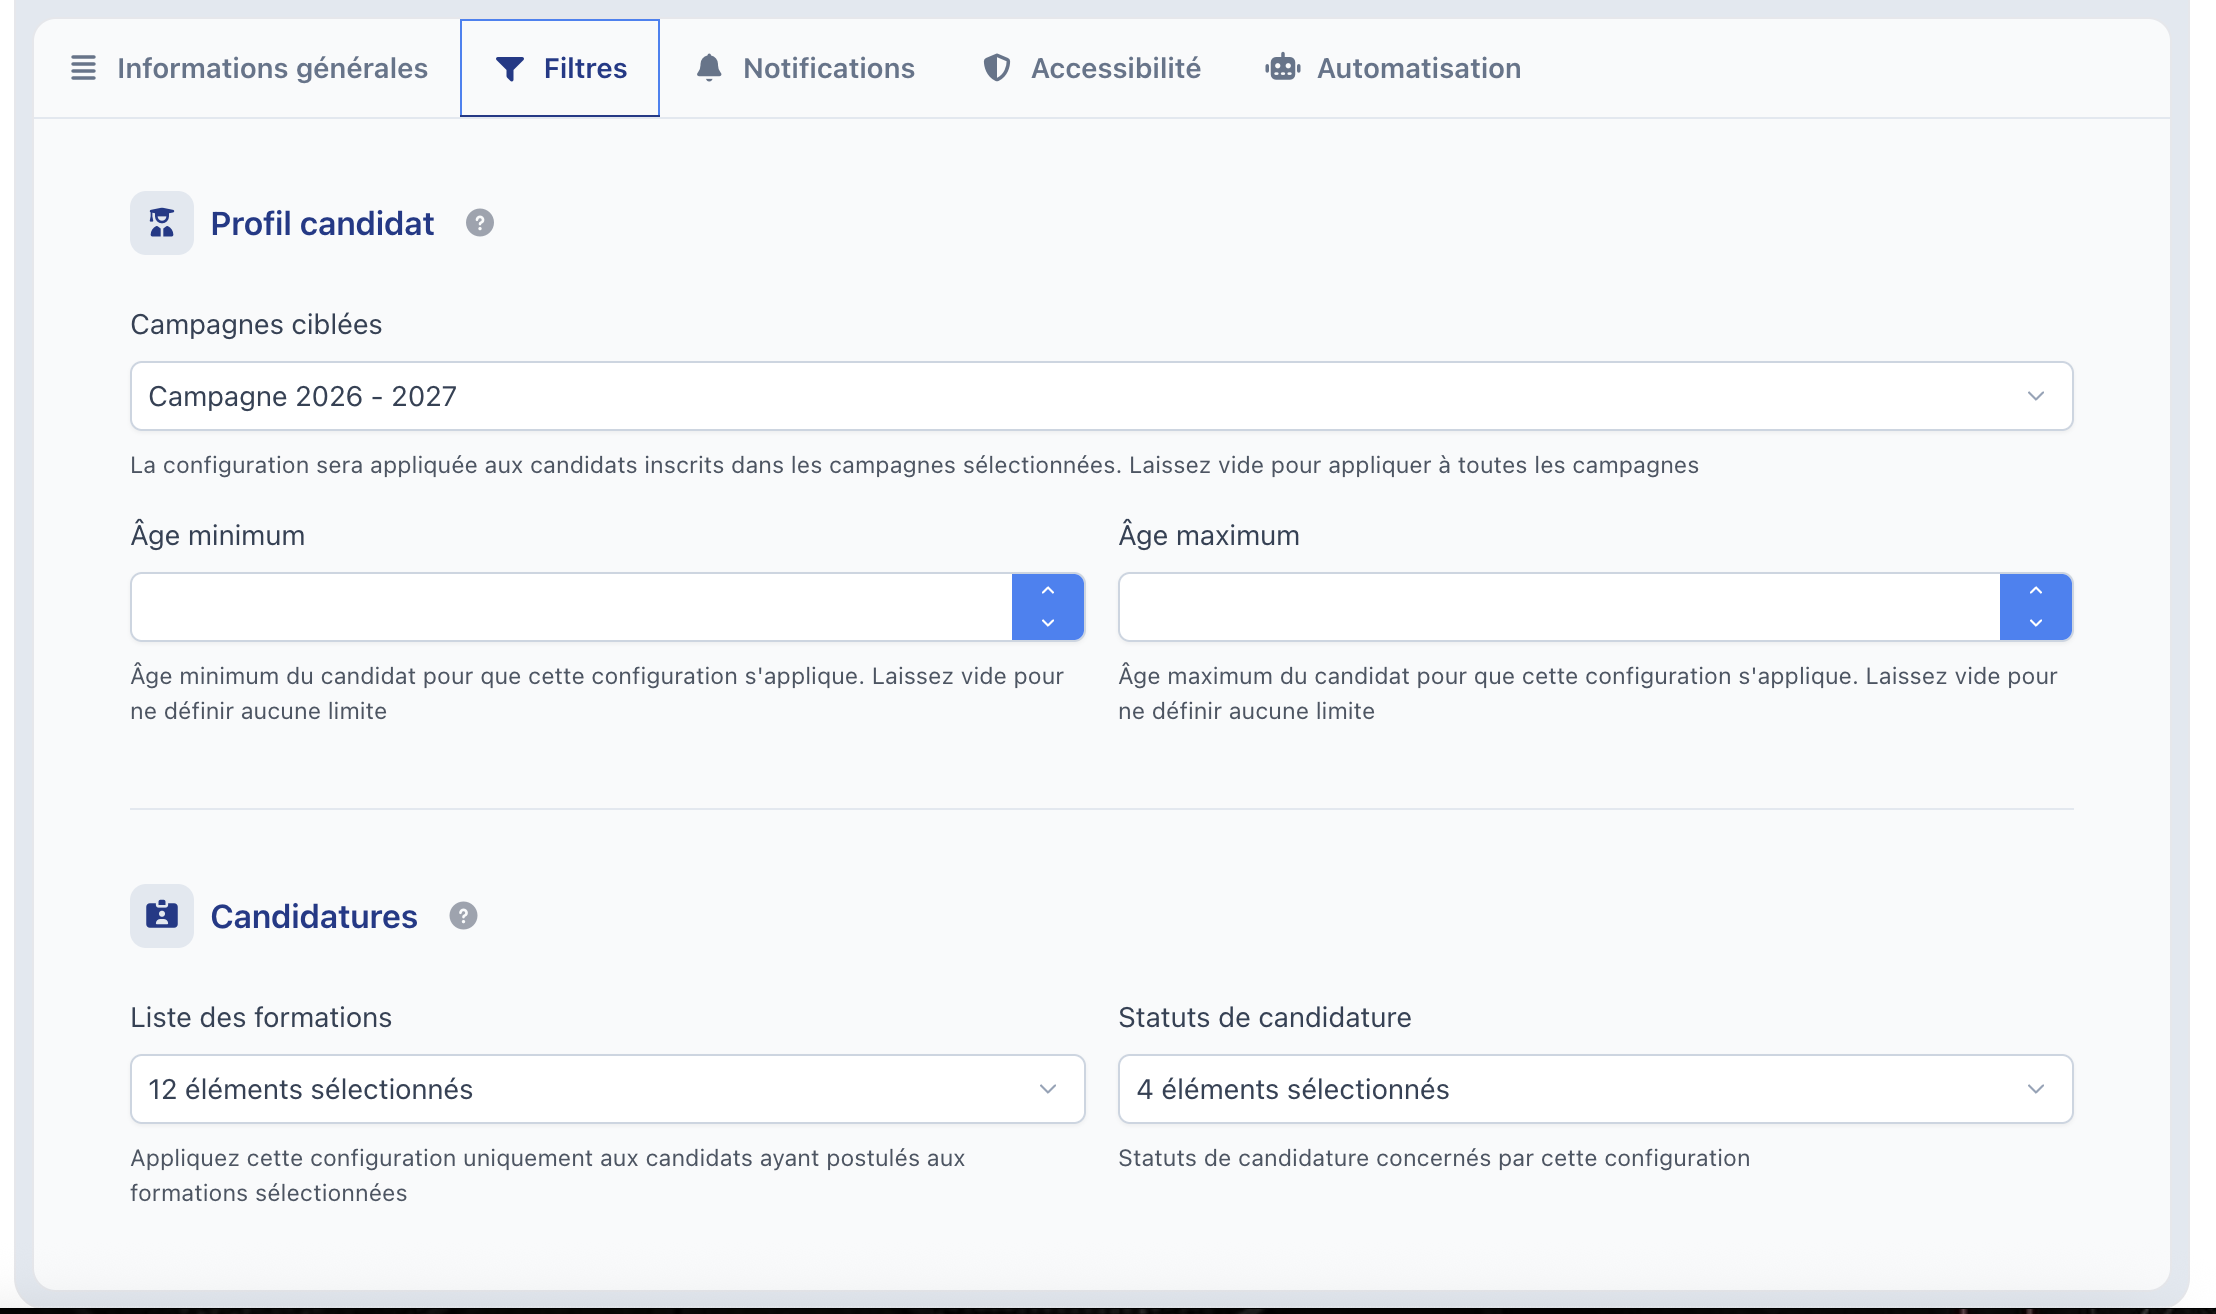Select the Filtres tab
Image resolution: width=2216 pixels, height=1314 pixels.
(x=560, y=68)
